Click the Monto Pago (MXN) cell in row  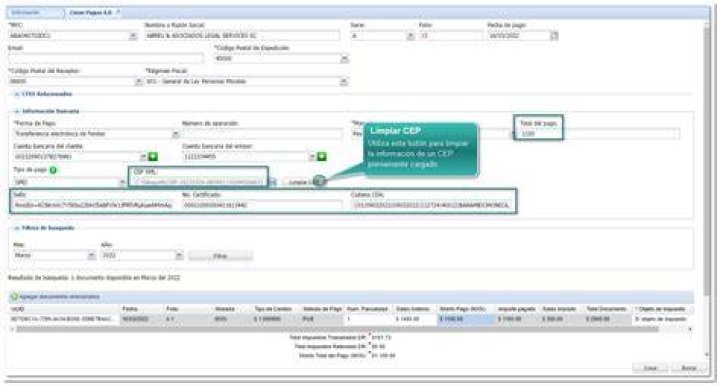(x=466, y=319)
